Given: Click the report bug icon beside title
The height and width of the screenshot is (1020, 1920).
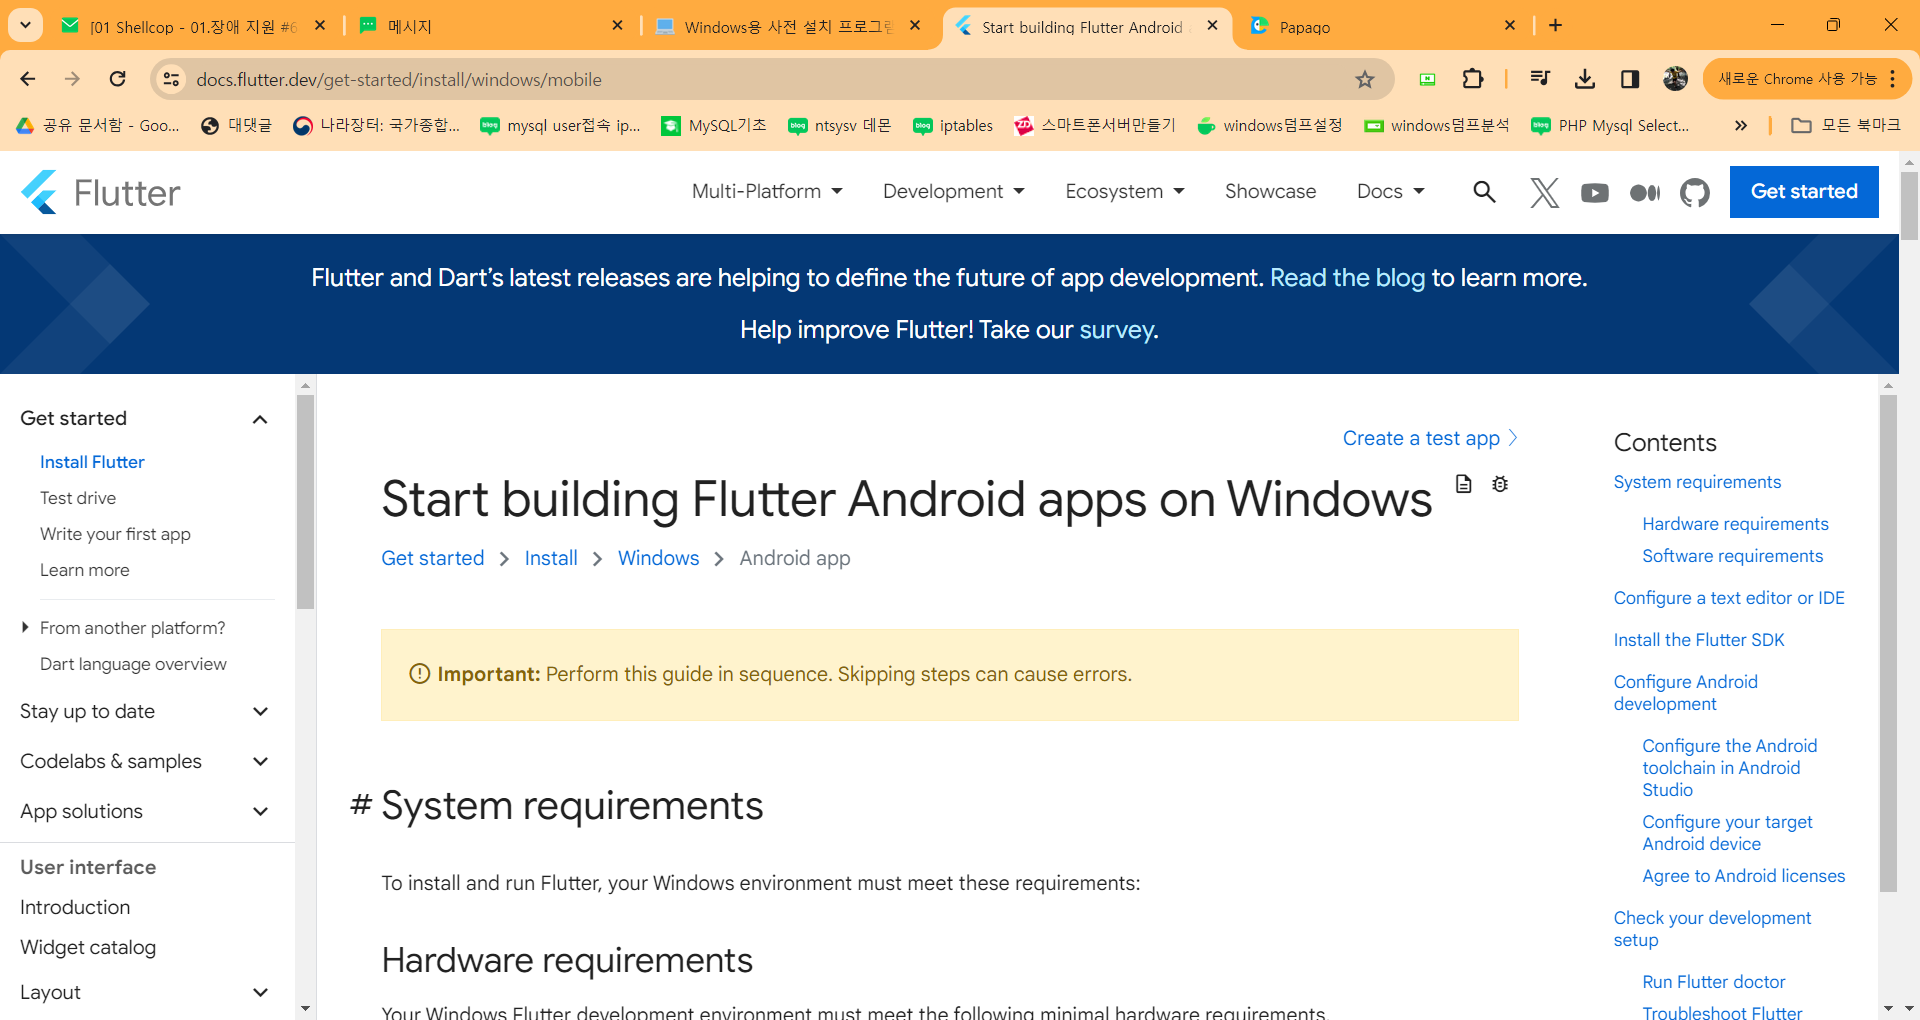Looking at the screenshot, I should point(1499,484).
